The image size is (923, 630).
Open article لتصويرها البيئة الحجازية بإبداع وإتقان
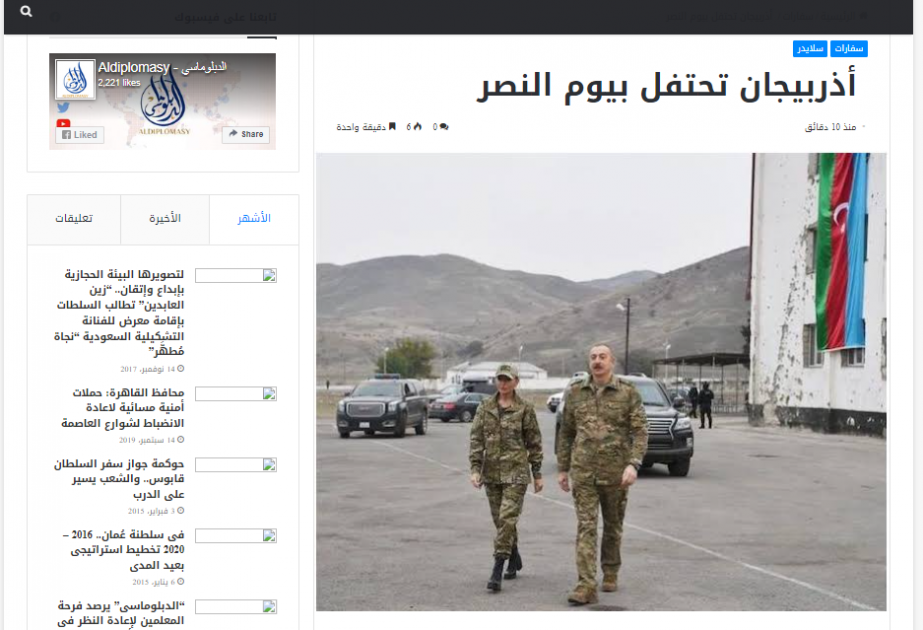[119, 313]
